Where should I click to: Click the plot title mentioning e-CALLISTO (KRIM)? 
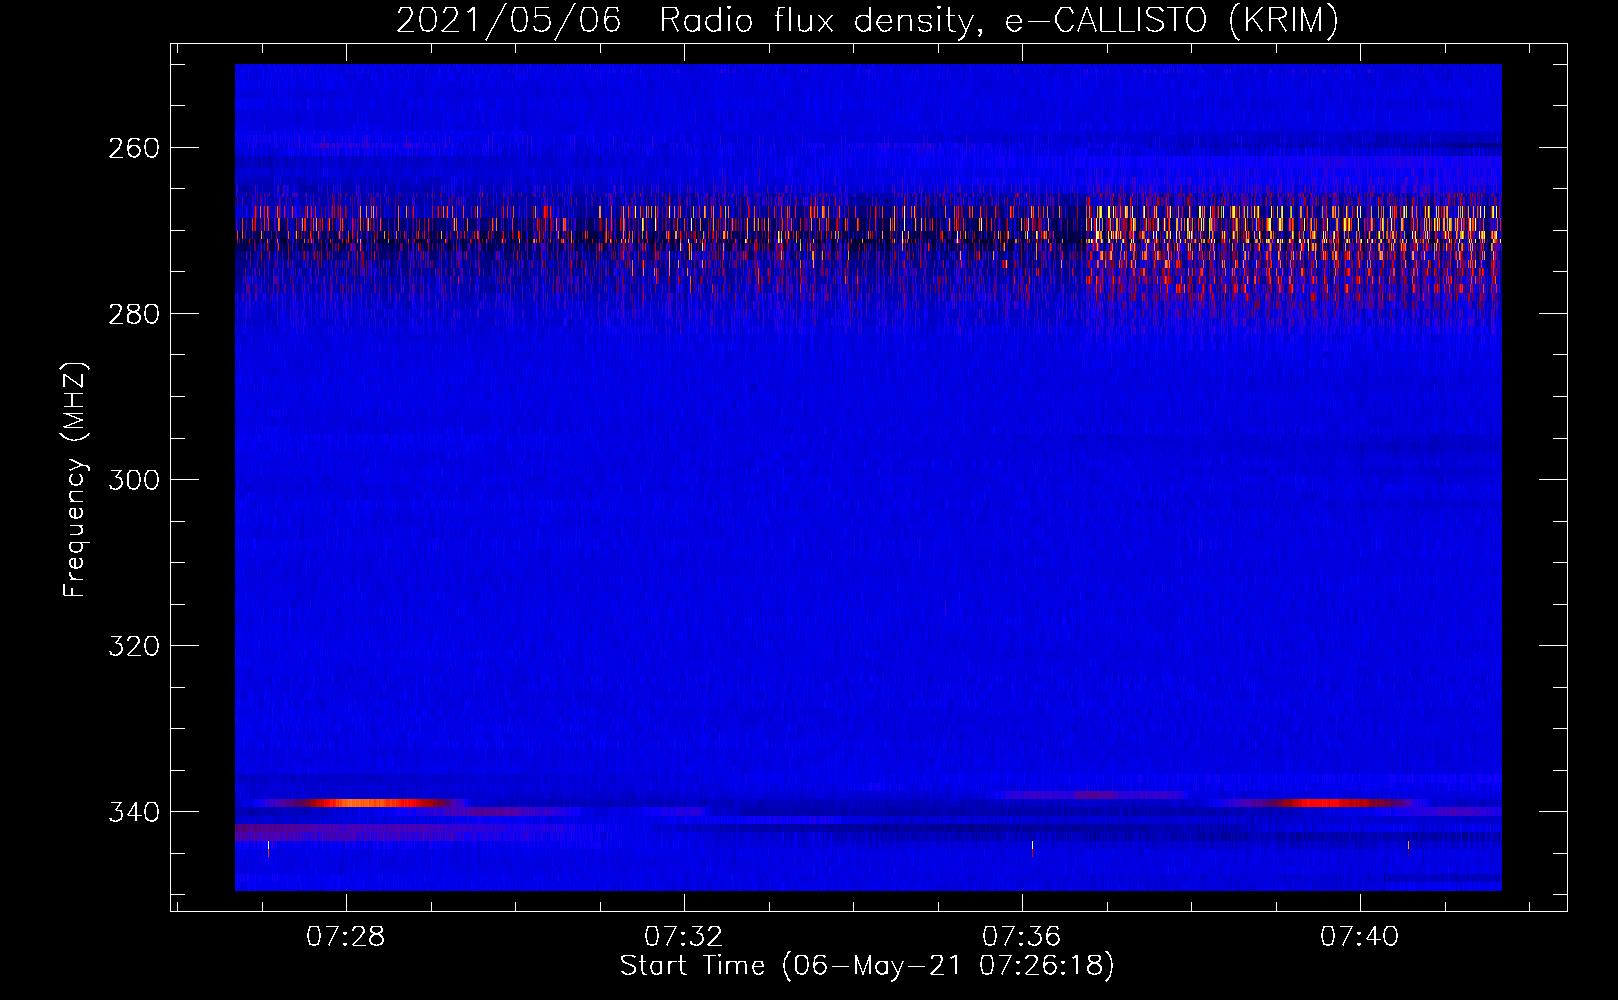tap(867, 20)
